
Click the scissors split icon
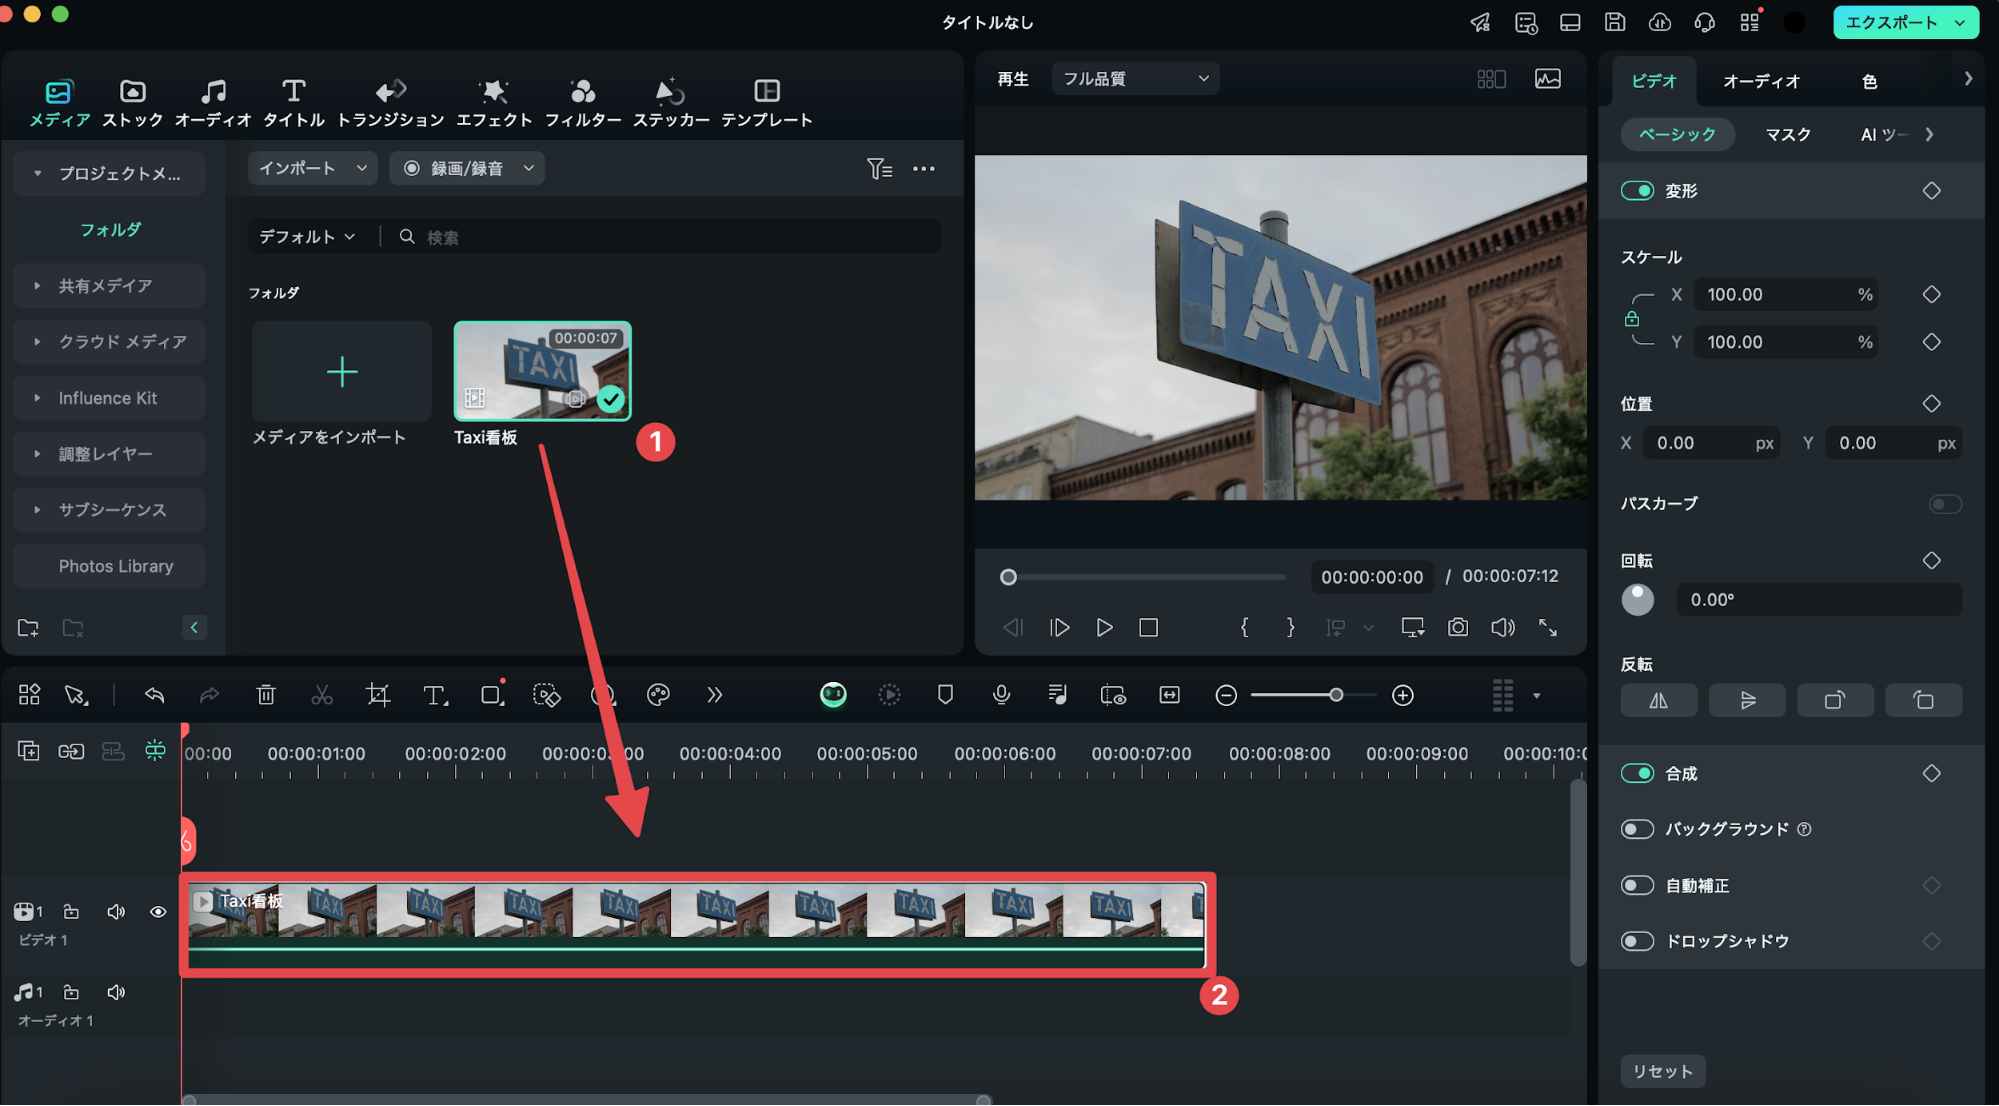pos(321,695)
